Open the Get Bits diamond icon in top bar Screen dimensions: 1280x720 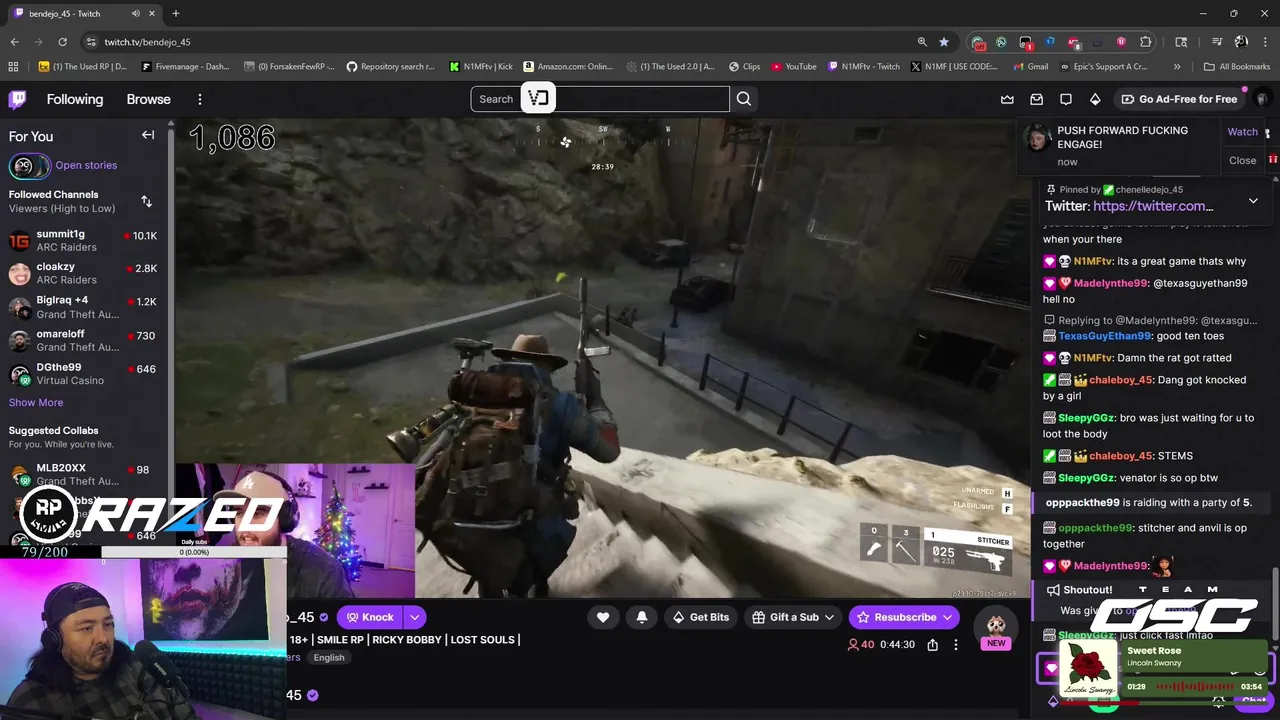click(x=1095, y=99)
